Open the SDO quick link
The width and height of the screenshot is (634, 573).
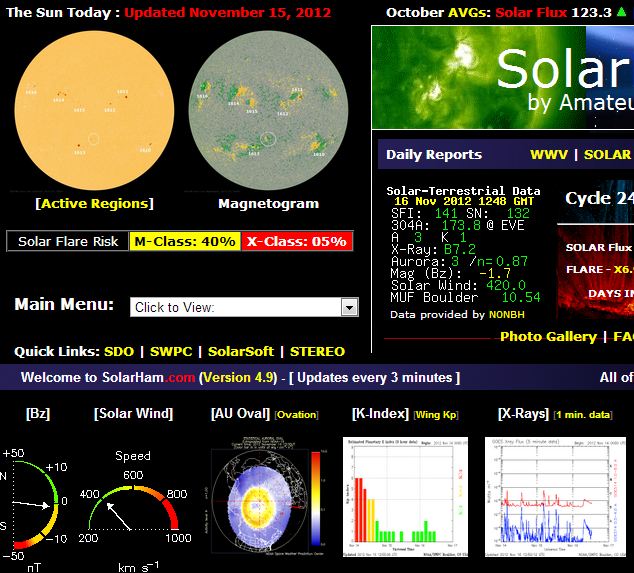pyautogui.click(x=119, y=351)
